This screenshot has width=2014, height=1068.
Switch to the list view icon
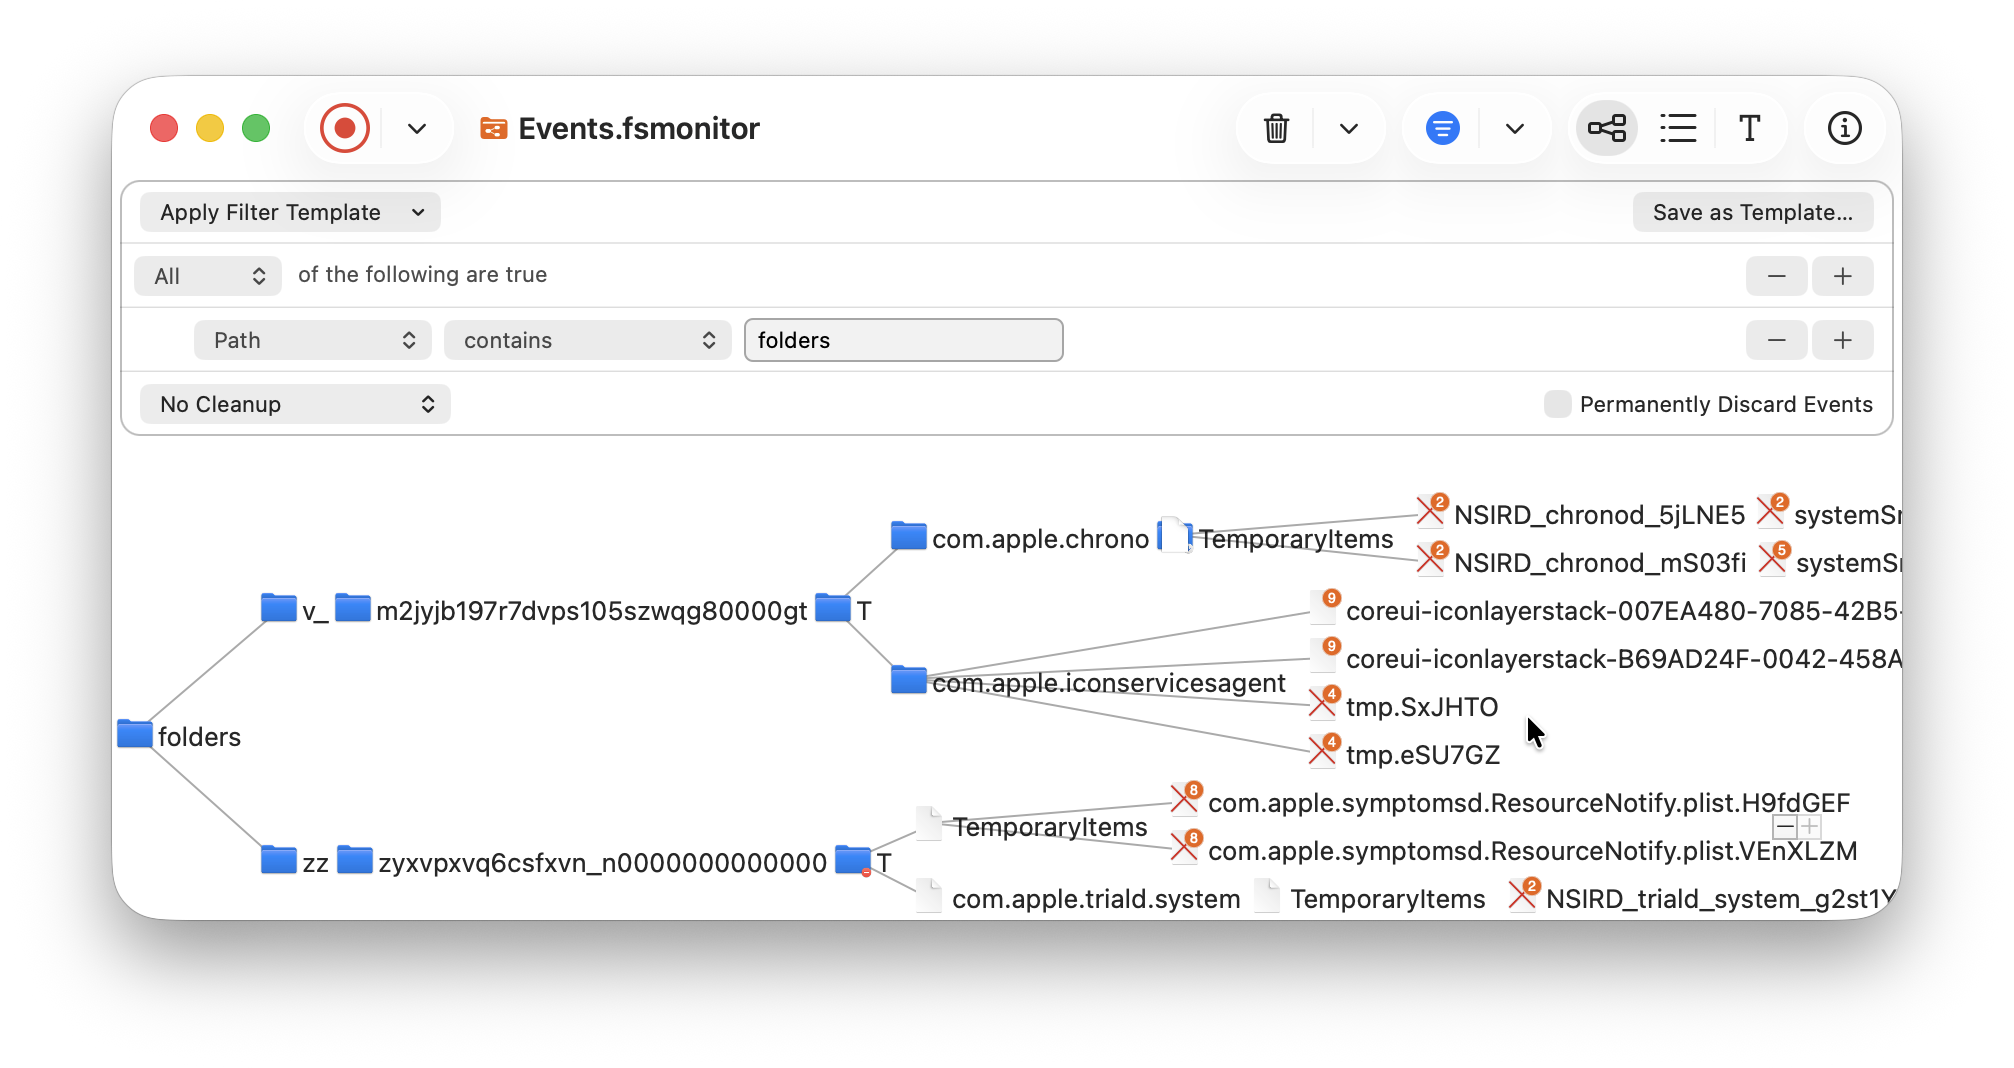coord(1678,128)
